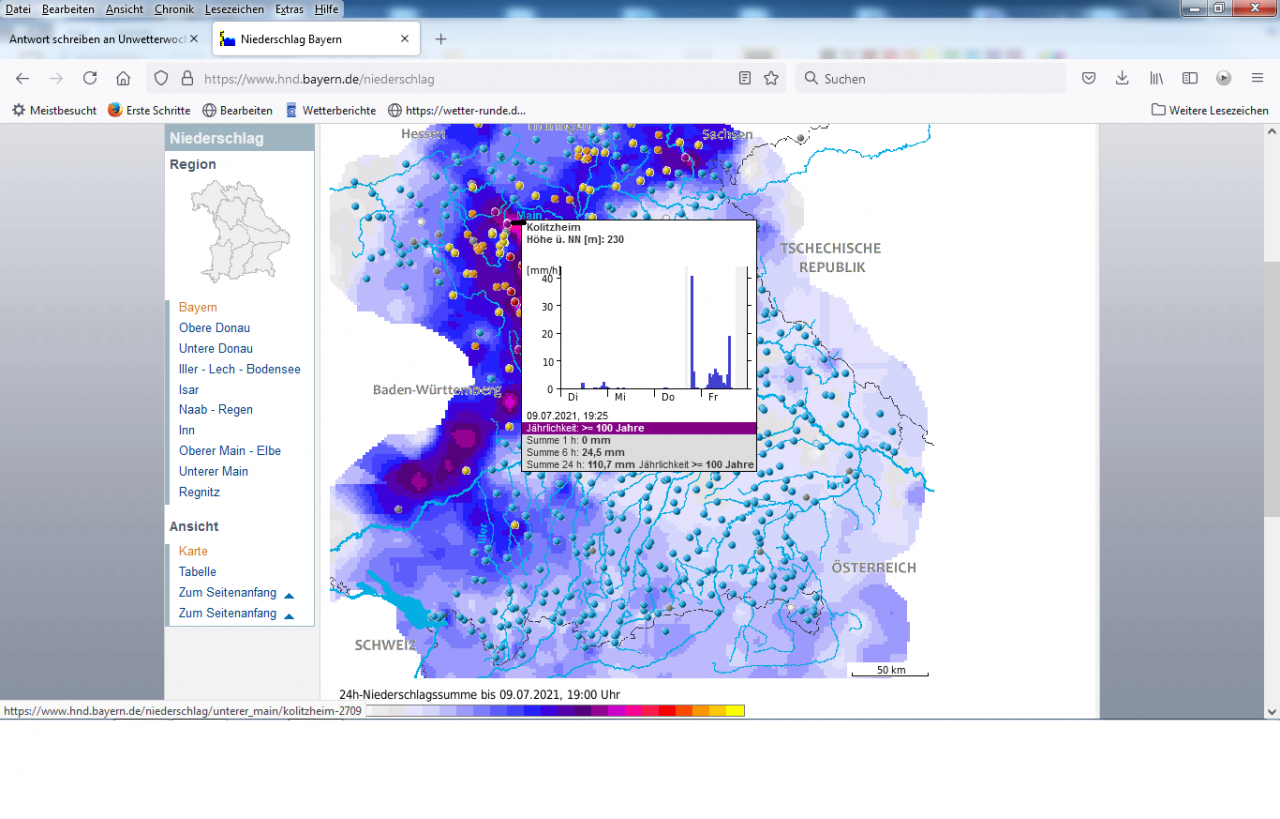The image size is (1280, 819).
Task: Open the Lesezeichen menu
Action: click(234, 9)
